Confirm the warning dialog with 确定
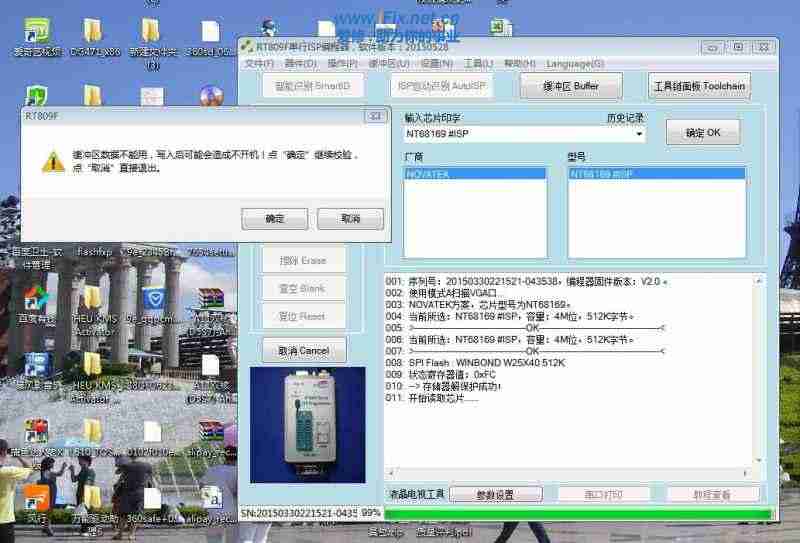Image resolution: width=800 pixels, height=543 pixels. [274, 219]
